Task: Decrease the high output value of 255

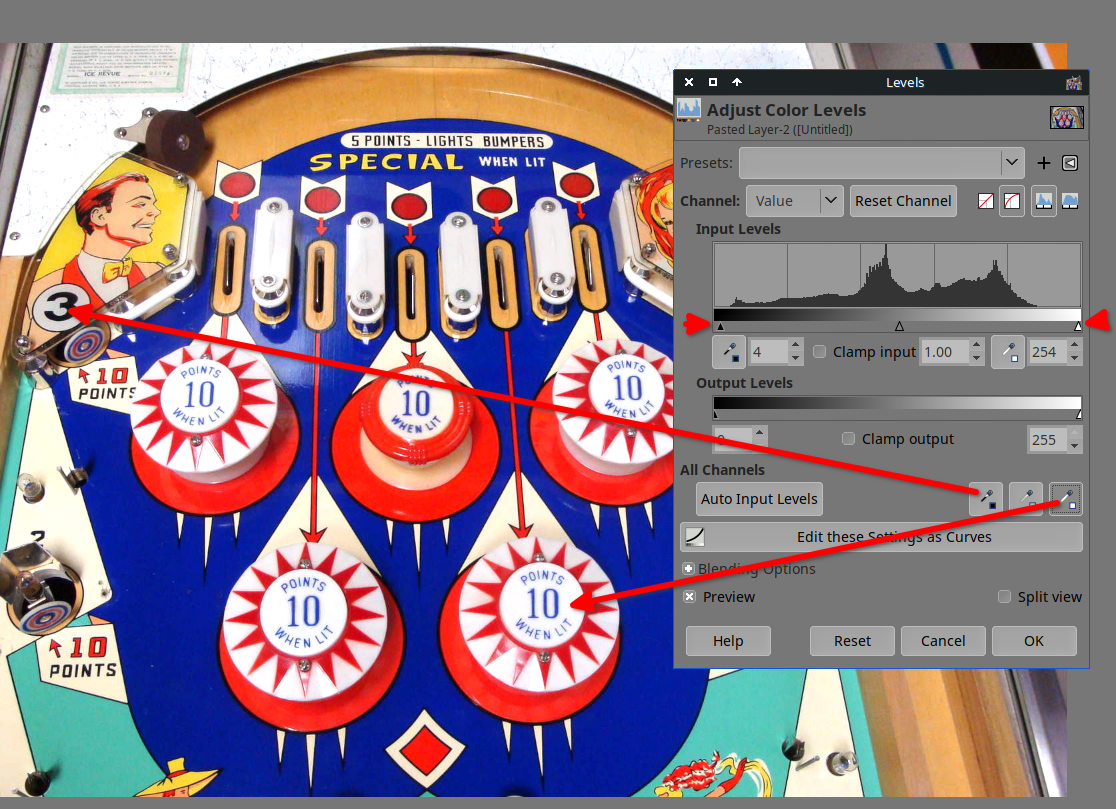Action: coord(1075,446)
